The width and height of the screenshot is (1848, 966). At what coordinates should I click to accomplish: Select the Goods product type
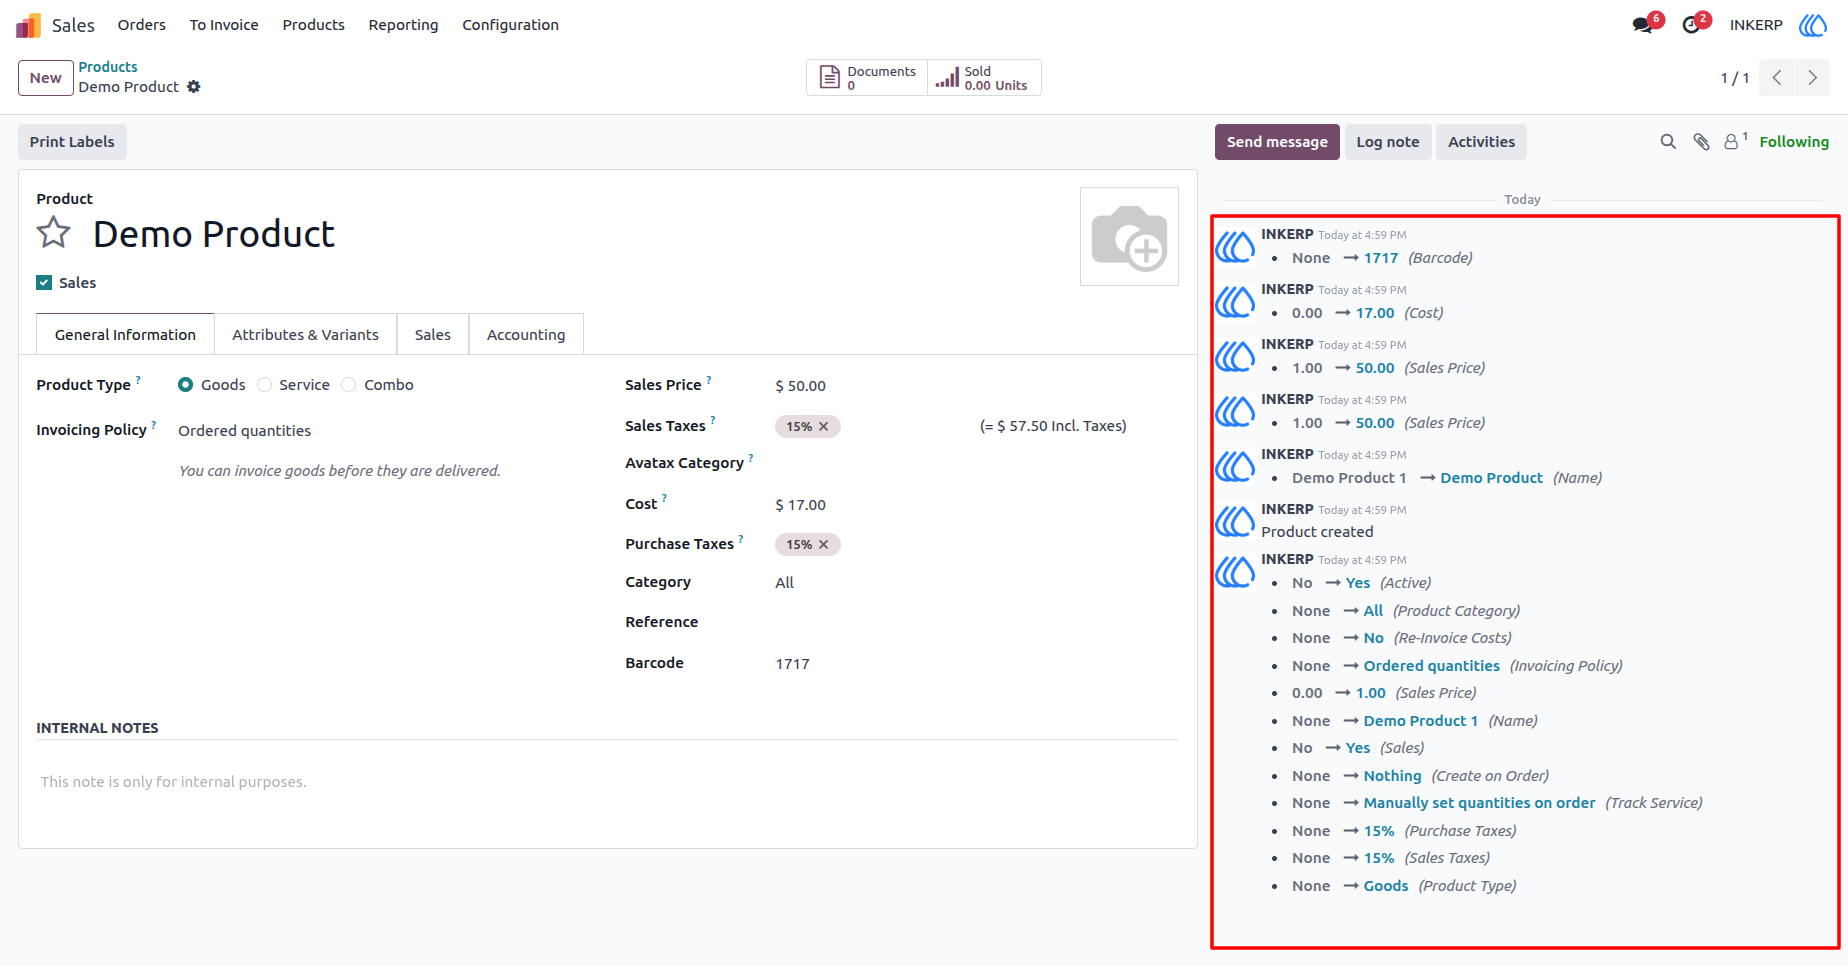[x=186, y=385]
